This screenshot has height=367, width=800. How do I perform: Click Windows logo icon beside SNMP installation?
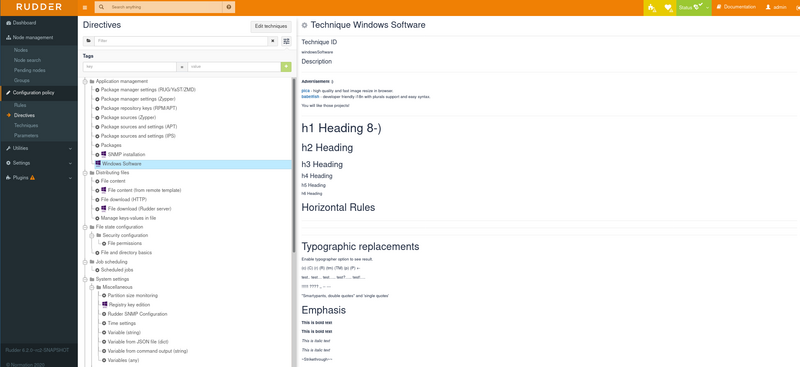coord(104,154)
